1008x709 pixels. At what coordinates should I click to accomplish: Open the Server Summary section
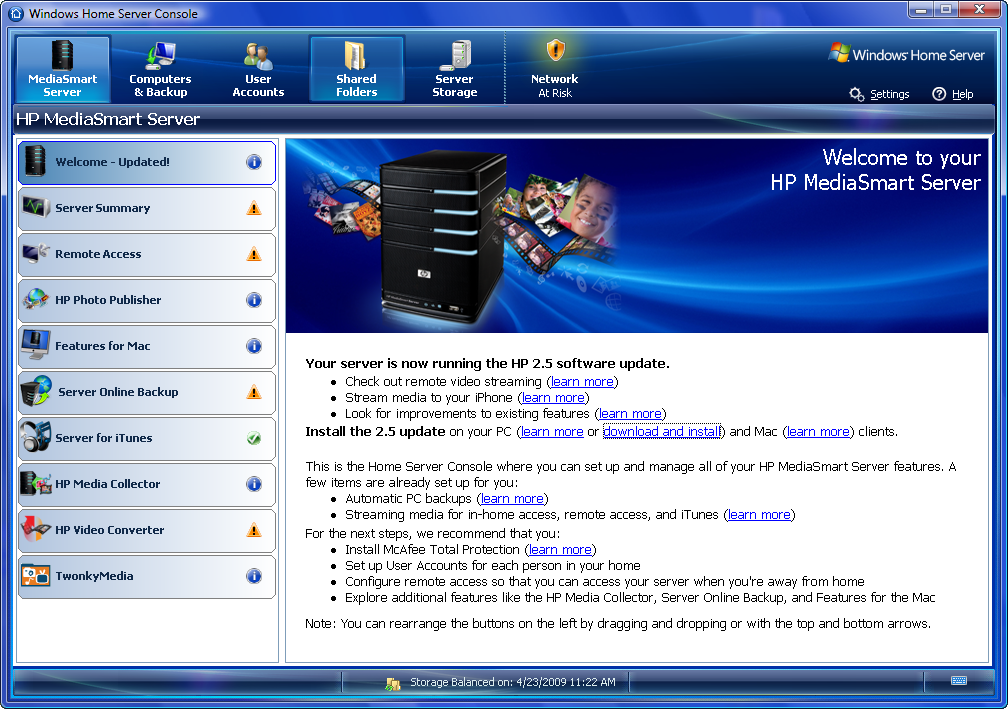click(x=147, y=208)
